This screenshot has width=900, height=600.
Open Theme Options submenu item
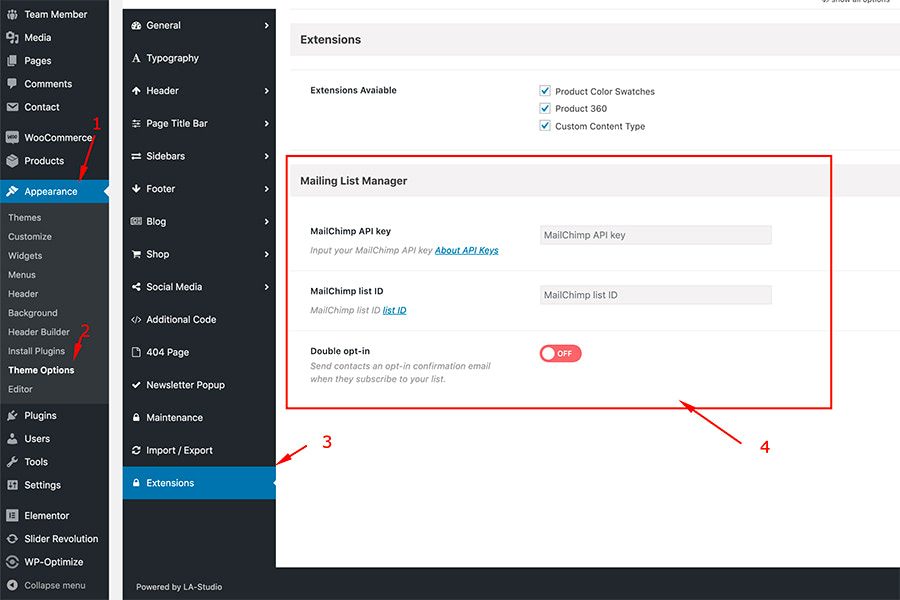point(41,370)
